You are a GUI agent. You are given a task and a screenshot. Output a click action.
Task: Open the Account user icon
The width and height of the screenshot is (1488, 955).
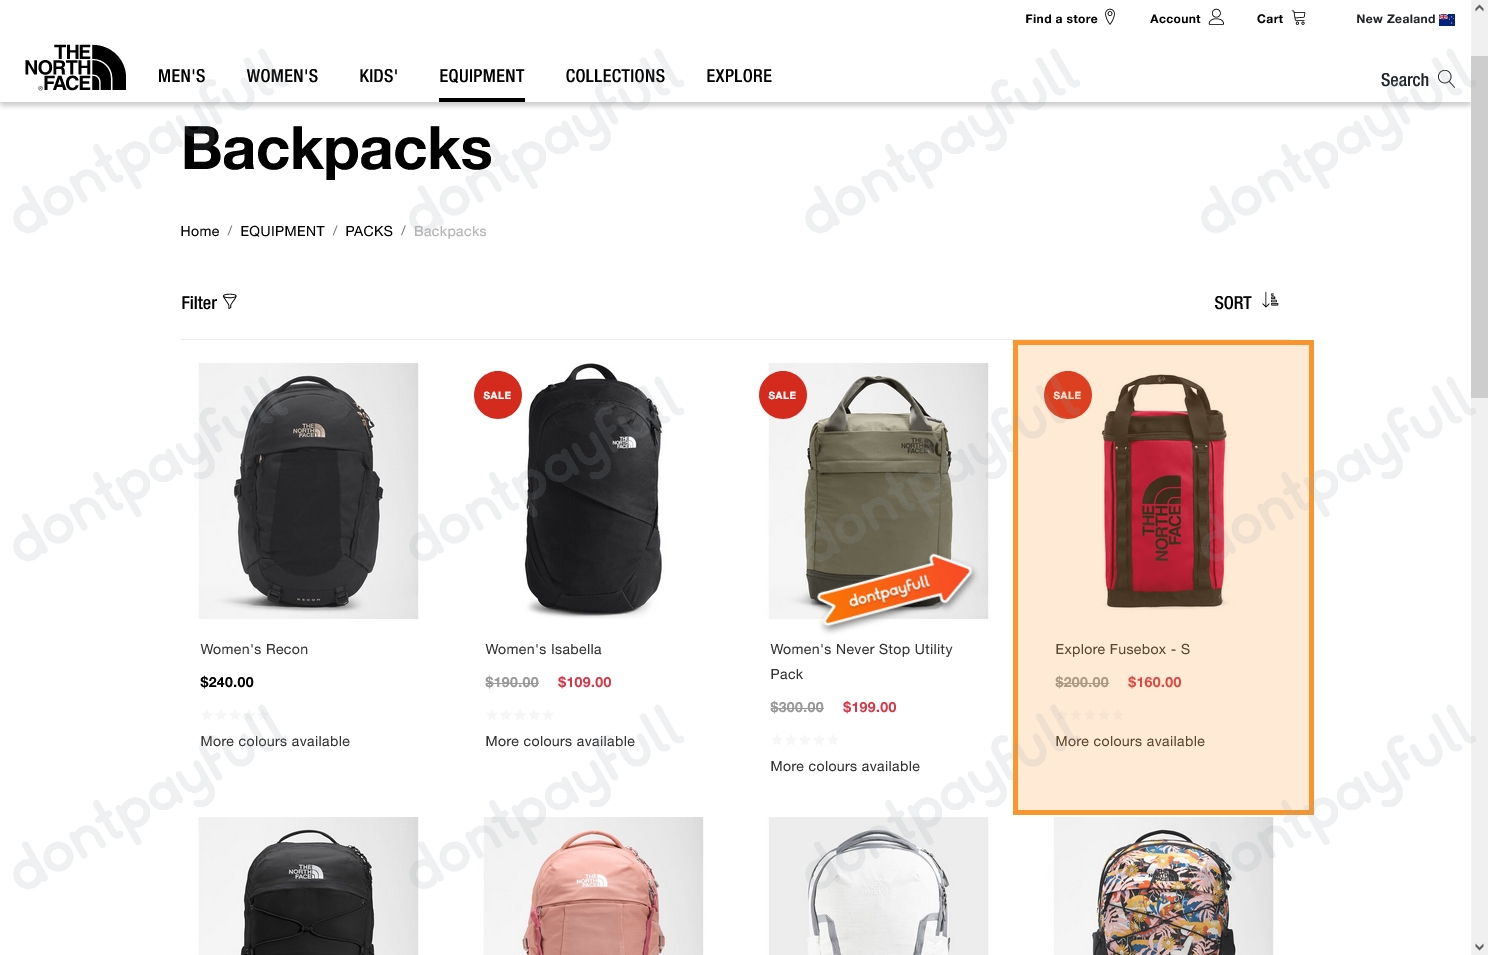tap(1216, 18)
